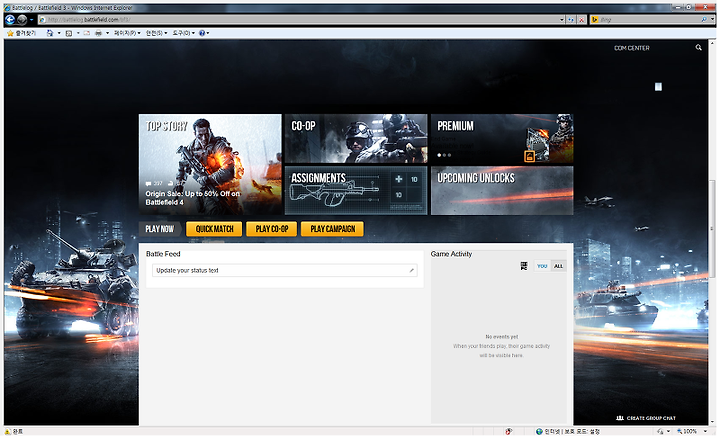Click the status bar page icon at far left

click(x=7, y=431)
